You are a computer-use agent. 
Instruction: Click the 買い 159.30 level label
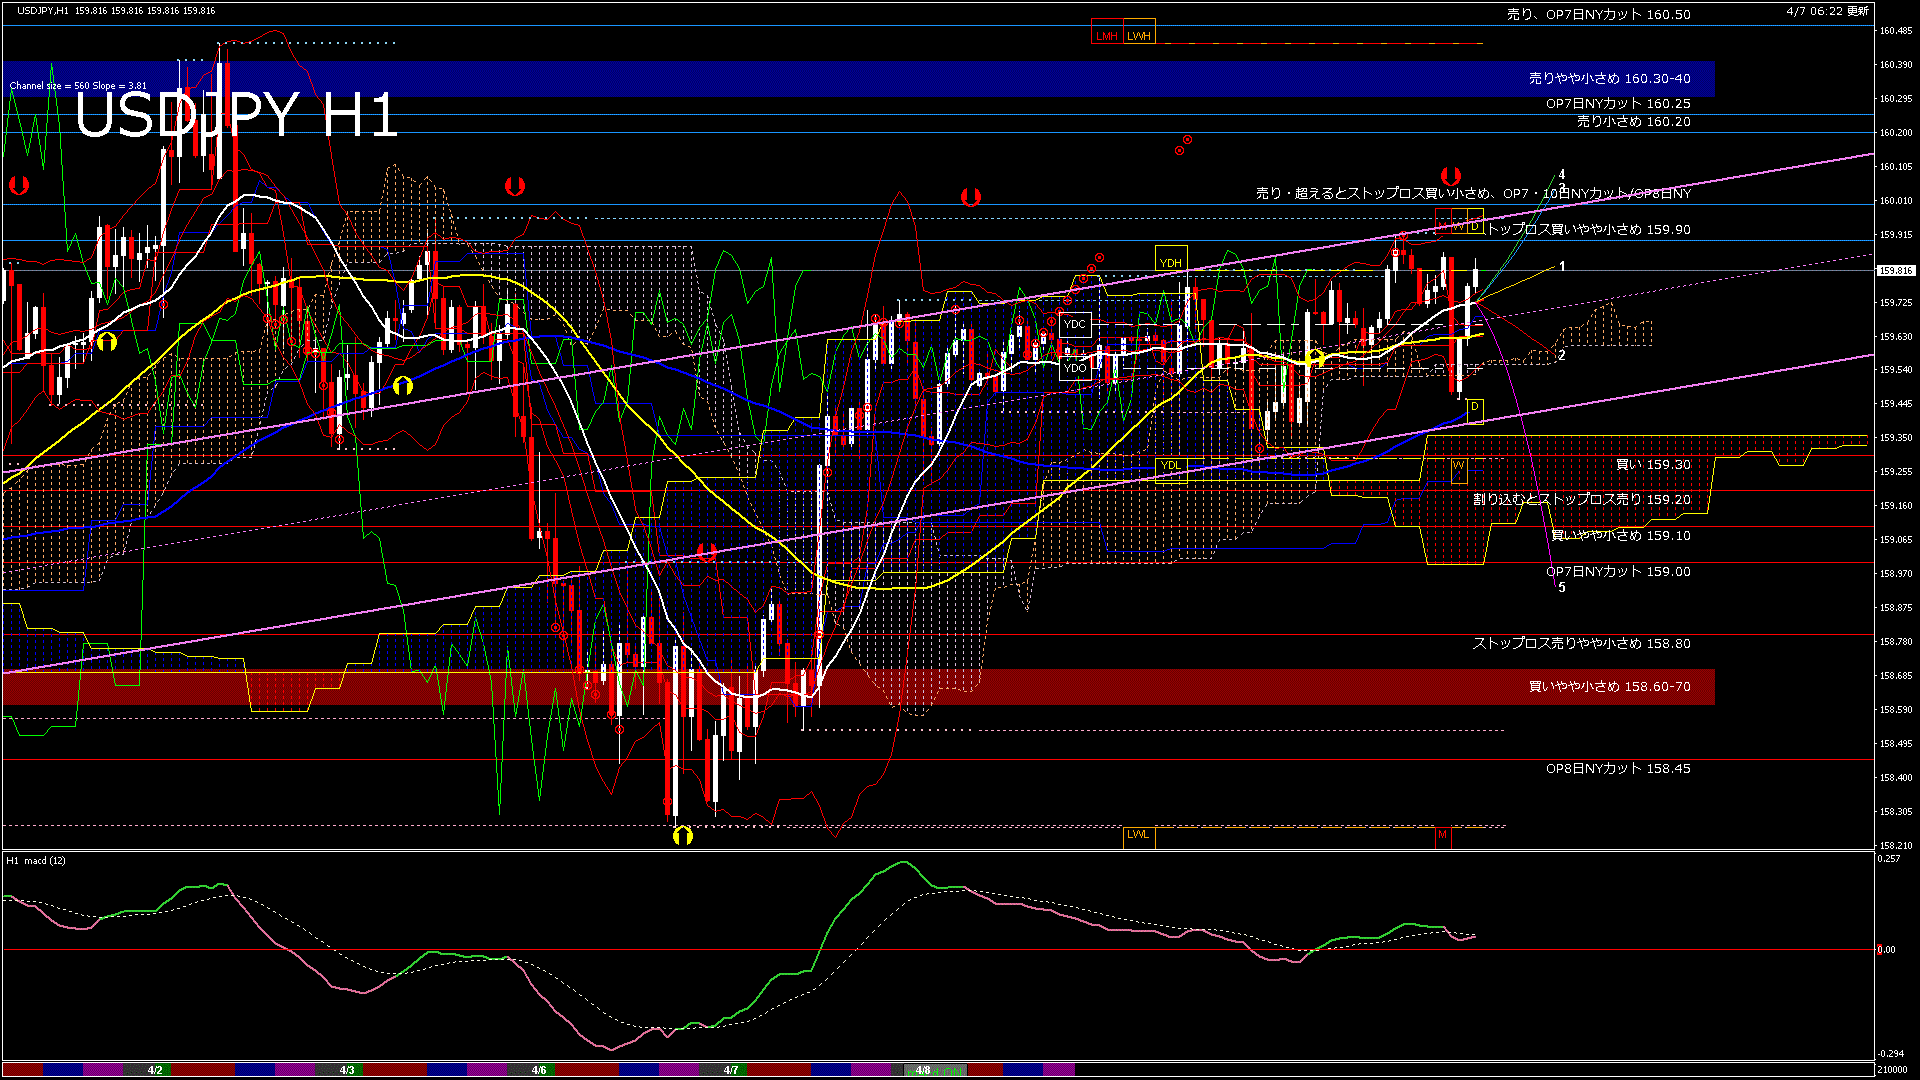[1653, 465]
